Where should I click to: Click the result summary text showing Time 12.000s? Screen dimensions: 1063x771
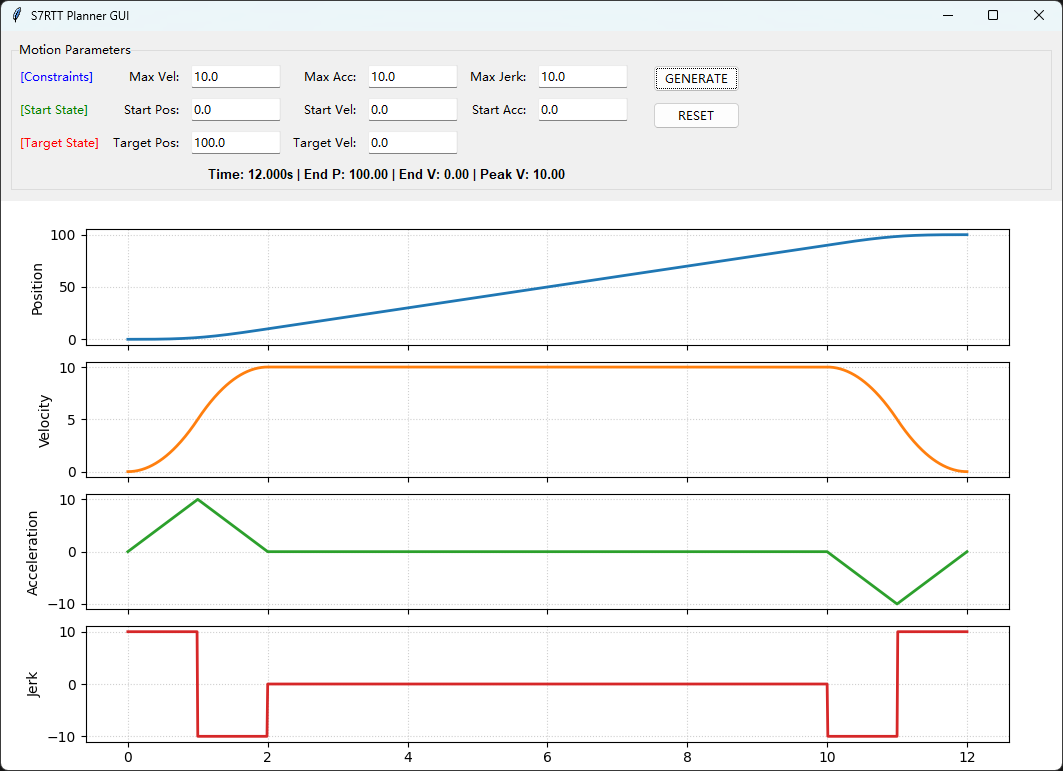coord(386,174)
